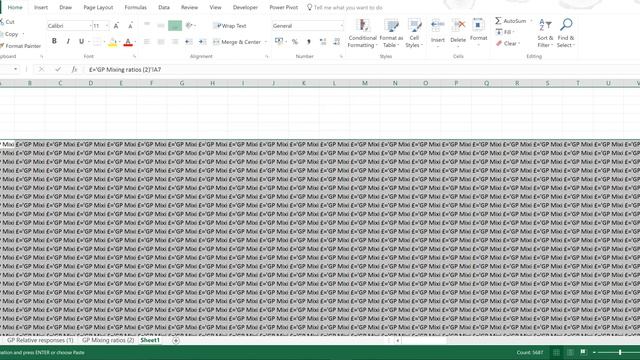
Task: Open the borders dropdown arrow
Action: tap(104, 42)
